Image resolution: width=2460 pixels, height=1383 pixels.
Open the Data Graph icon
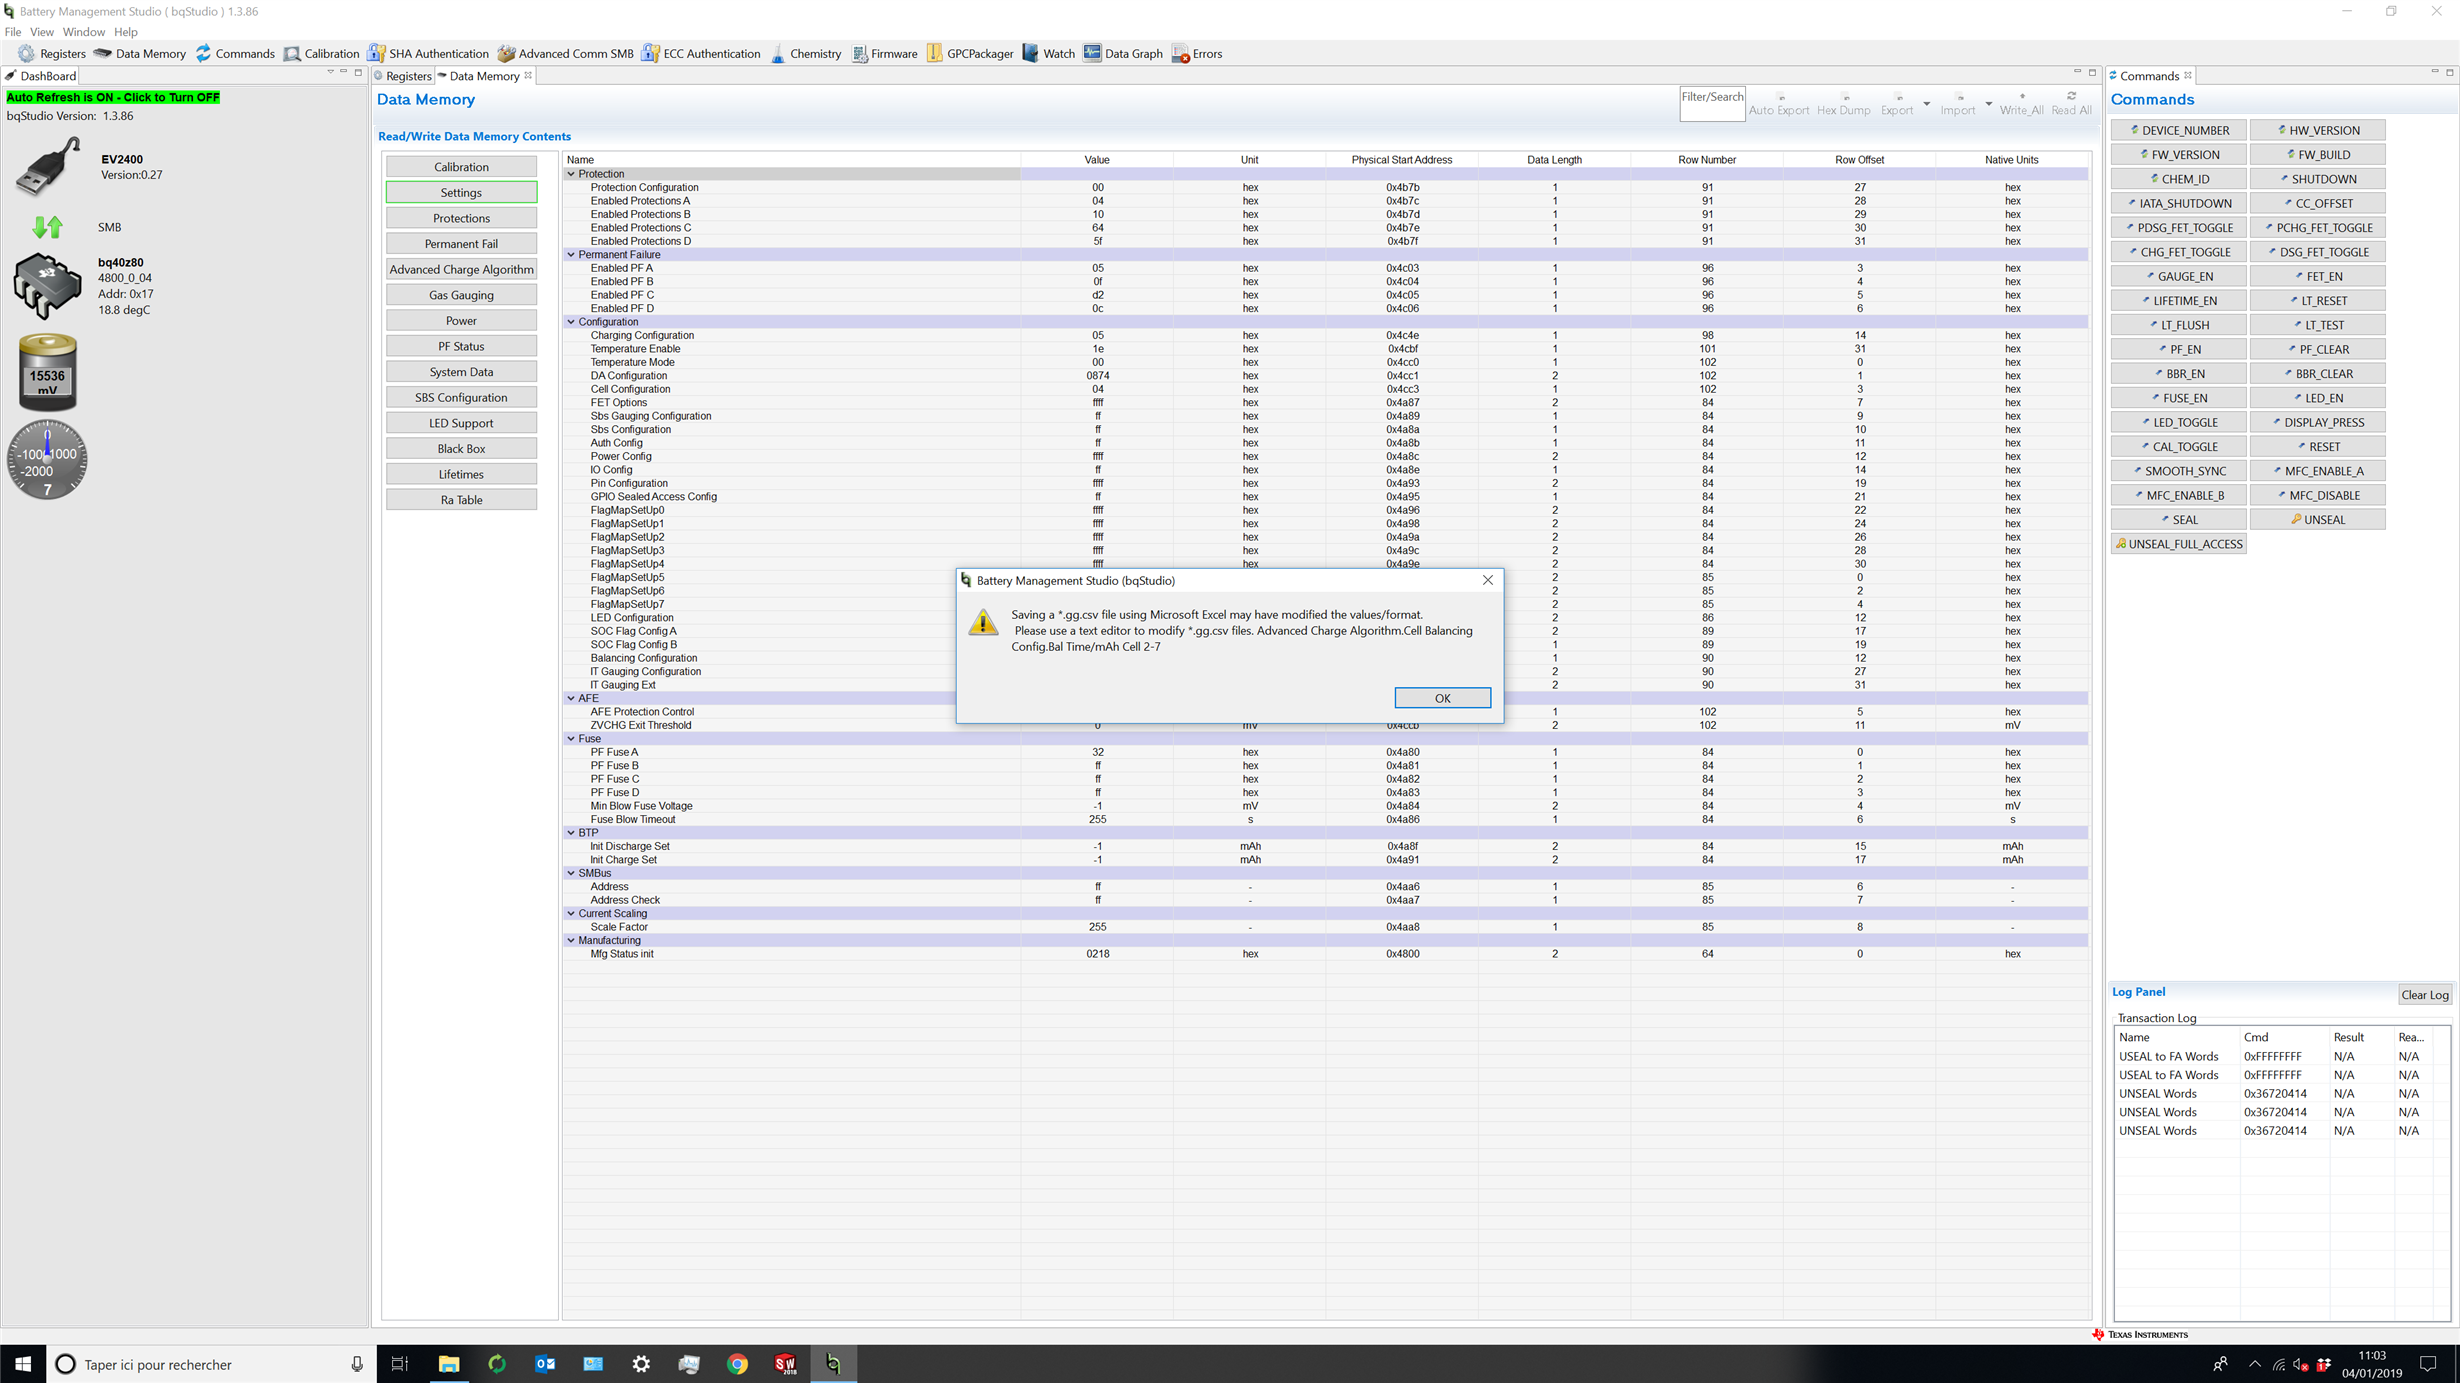[x=1092, y=54]
